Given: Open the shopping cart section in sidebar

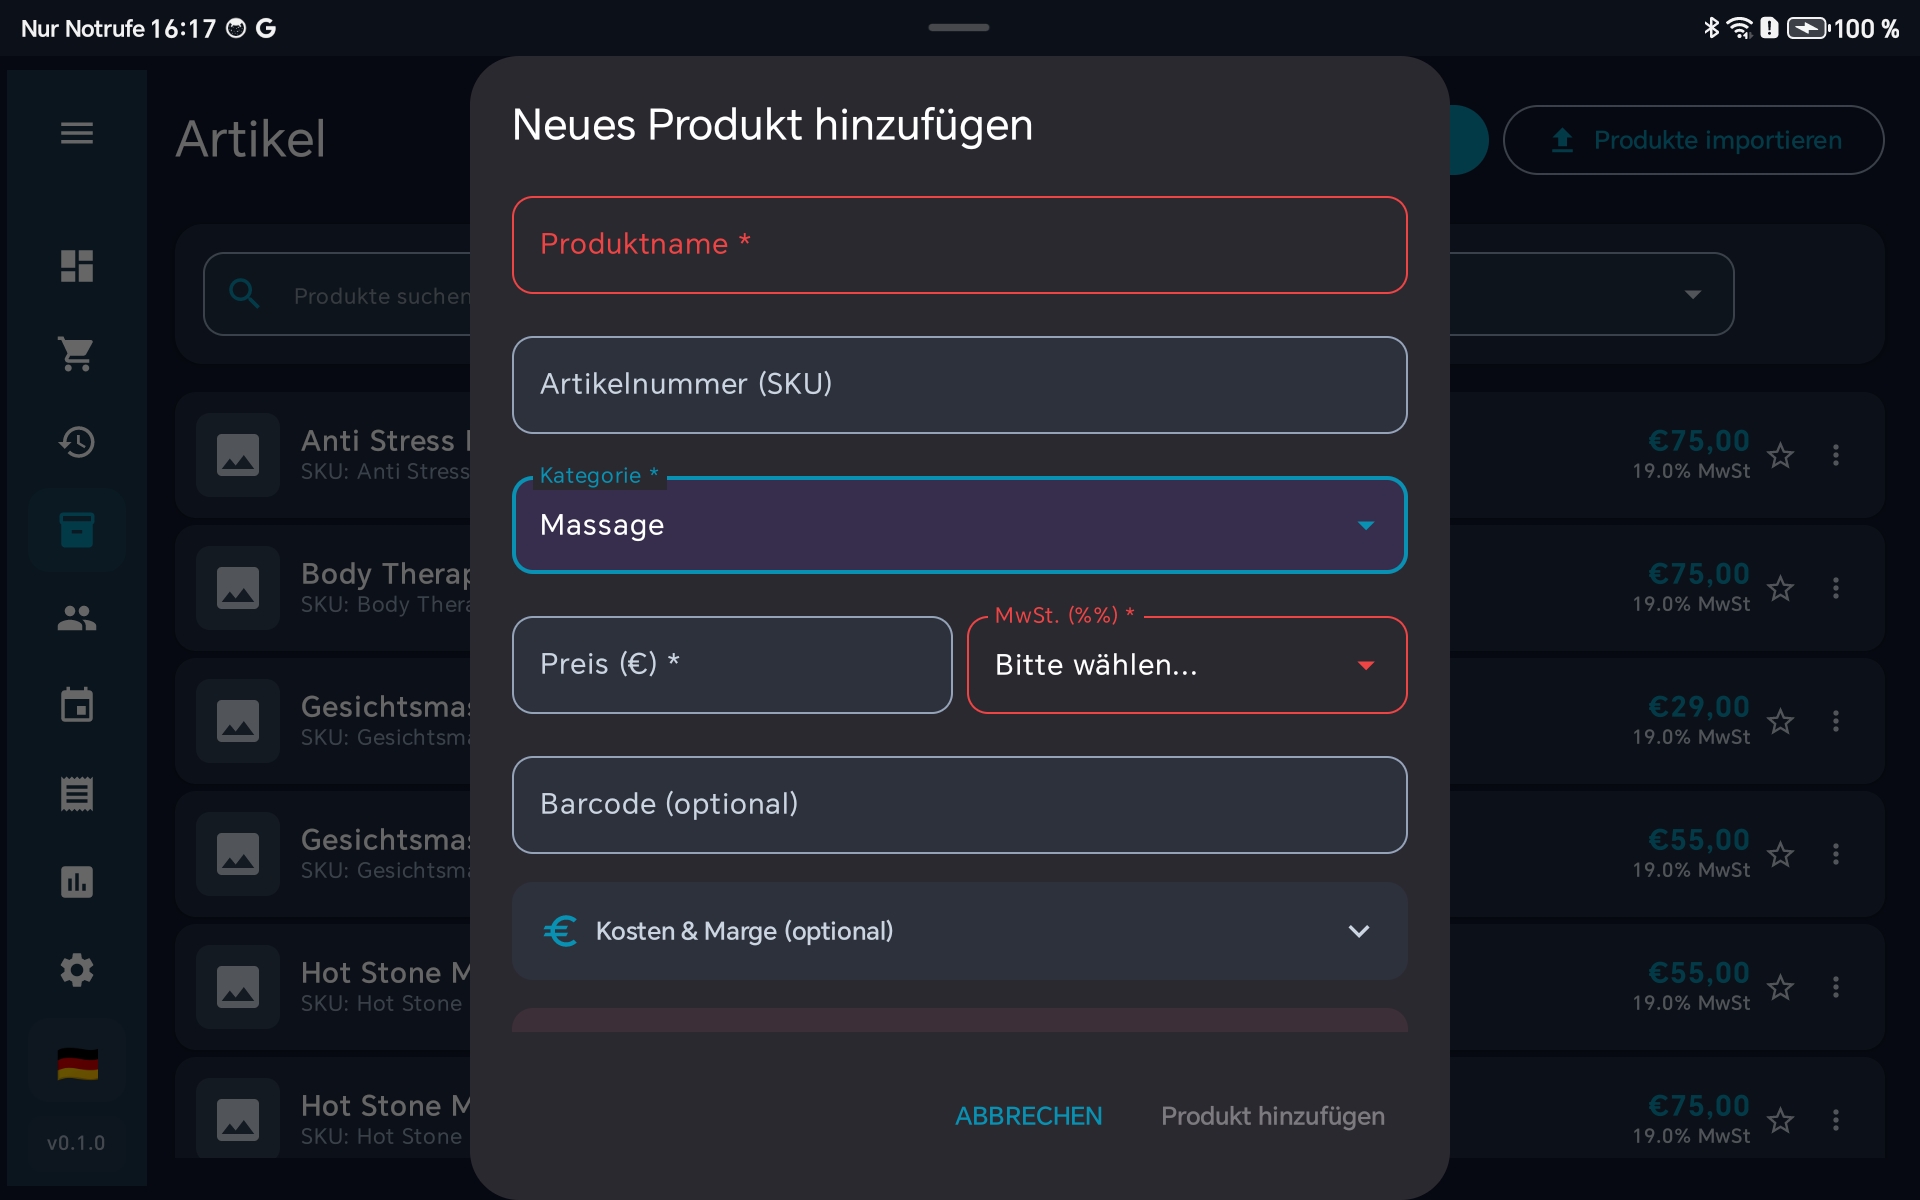Looking at the screenshot, I should [77, 354].
